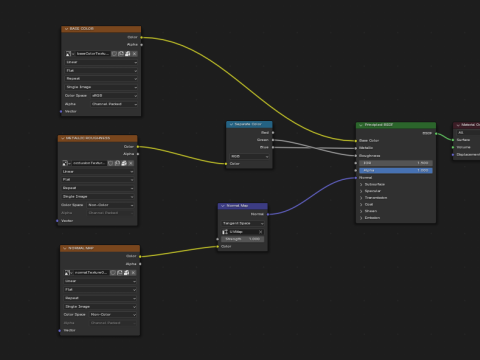Click Color output socket of BASE COLOR node
The height and width of the screenshot is (360, 480).
tap(141, 37)
